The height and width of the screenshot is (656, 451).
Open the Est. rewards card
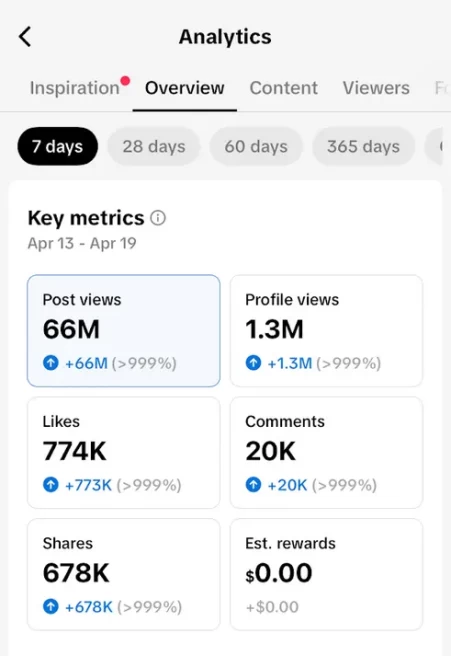click(x=326, y=574)
